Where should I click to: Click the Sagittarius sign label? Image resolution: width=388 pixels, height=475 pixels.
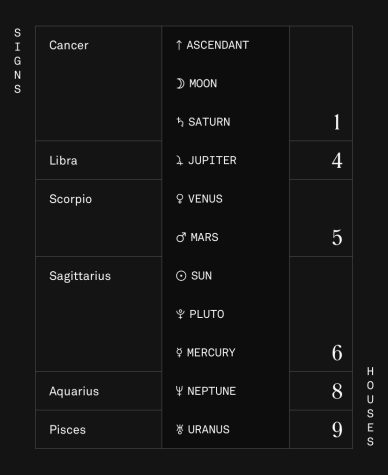[x=80, y=276]
